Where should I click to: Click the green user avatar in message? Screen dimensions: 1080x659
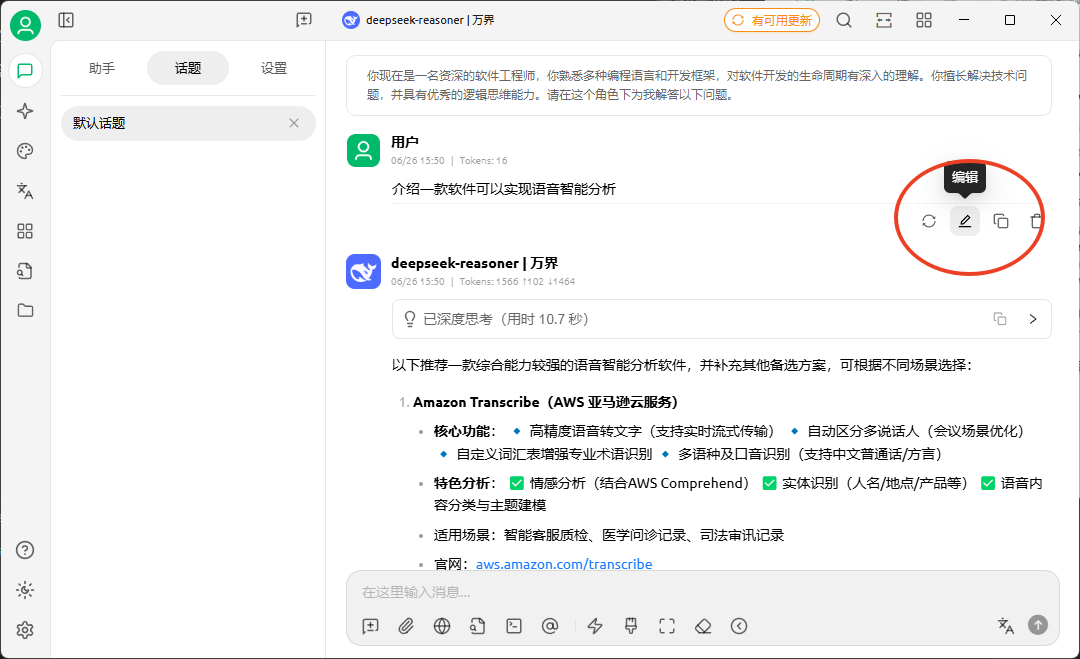pos(363,150)
